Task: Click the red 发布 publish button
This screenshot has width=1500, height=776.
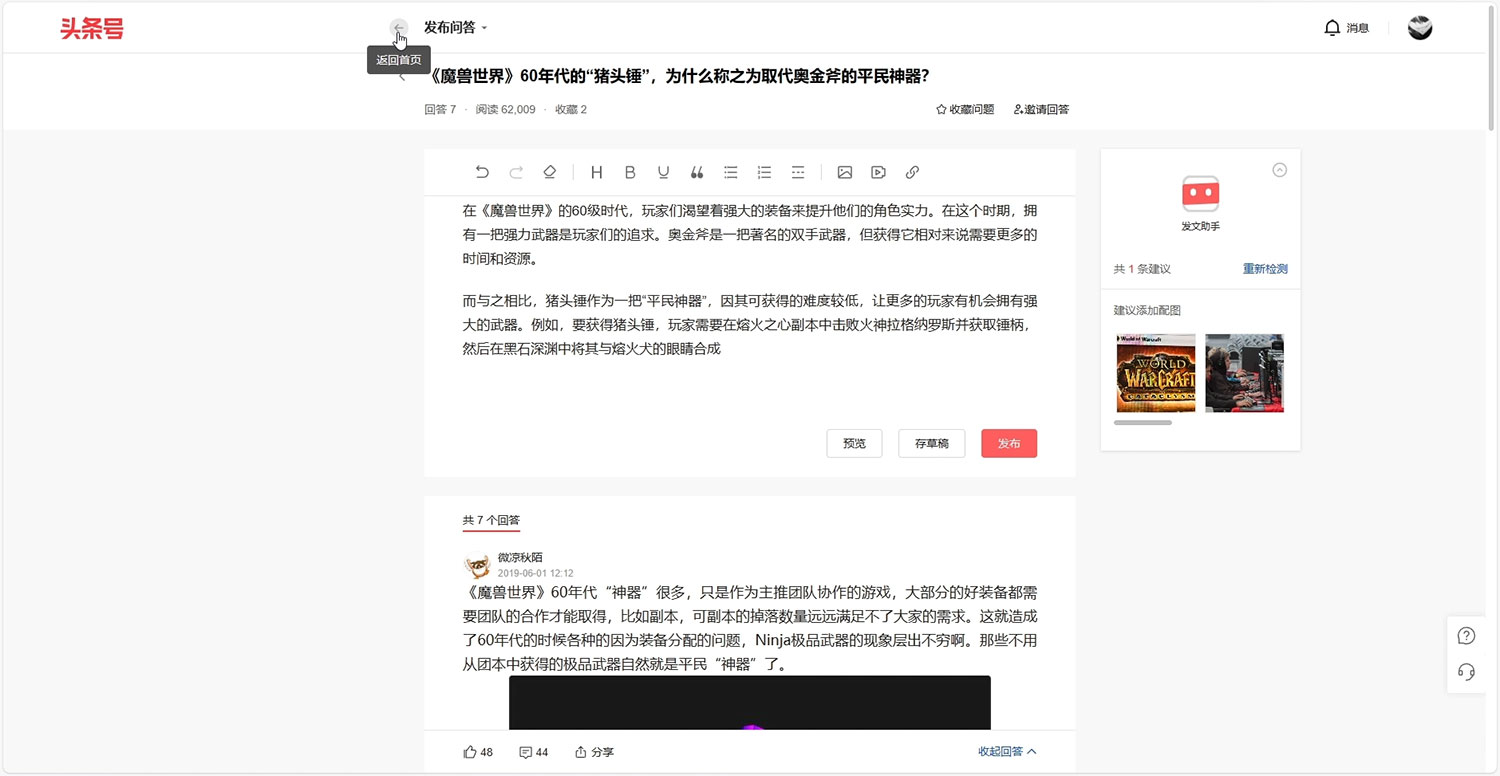Action: [1009, 443]
